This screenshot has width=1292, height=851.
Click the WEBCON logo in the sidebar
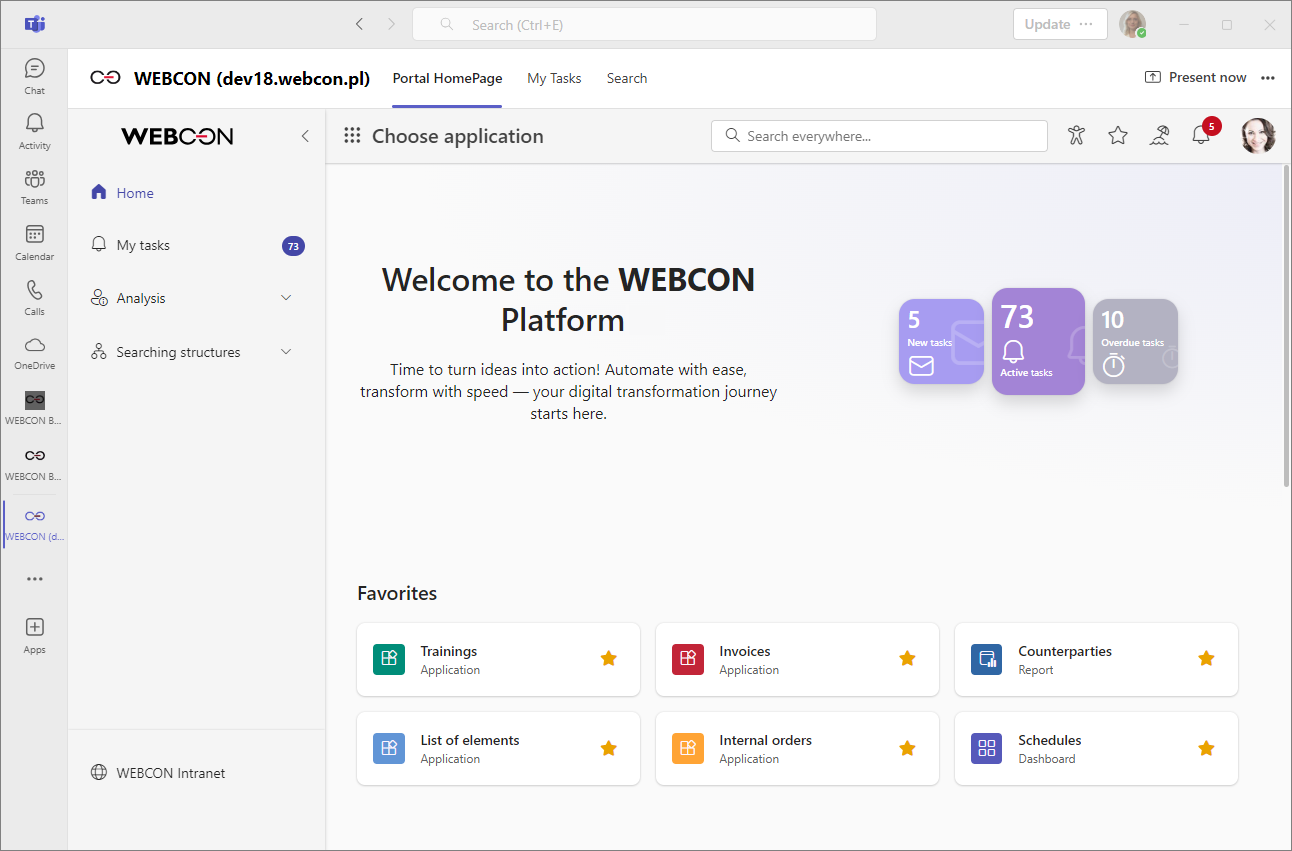(x=177, y=136)
